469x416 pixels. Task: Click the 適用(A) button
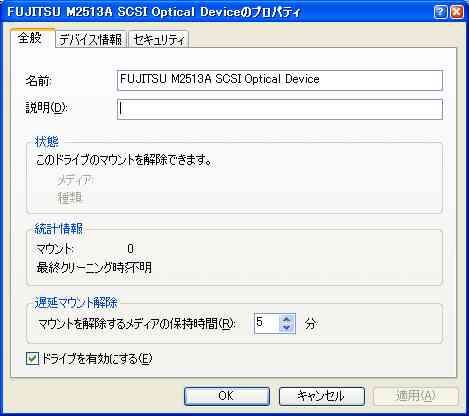416,396
